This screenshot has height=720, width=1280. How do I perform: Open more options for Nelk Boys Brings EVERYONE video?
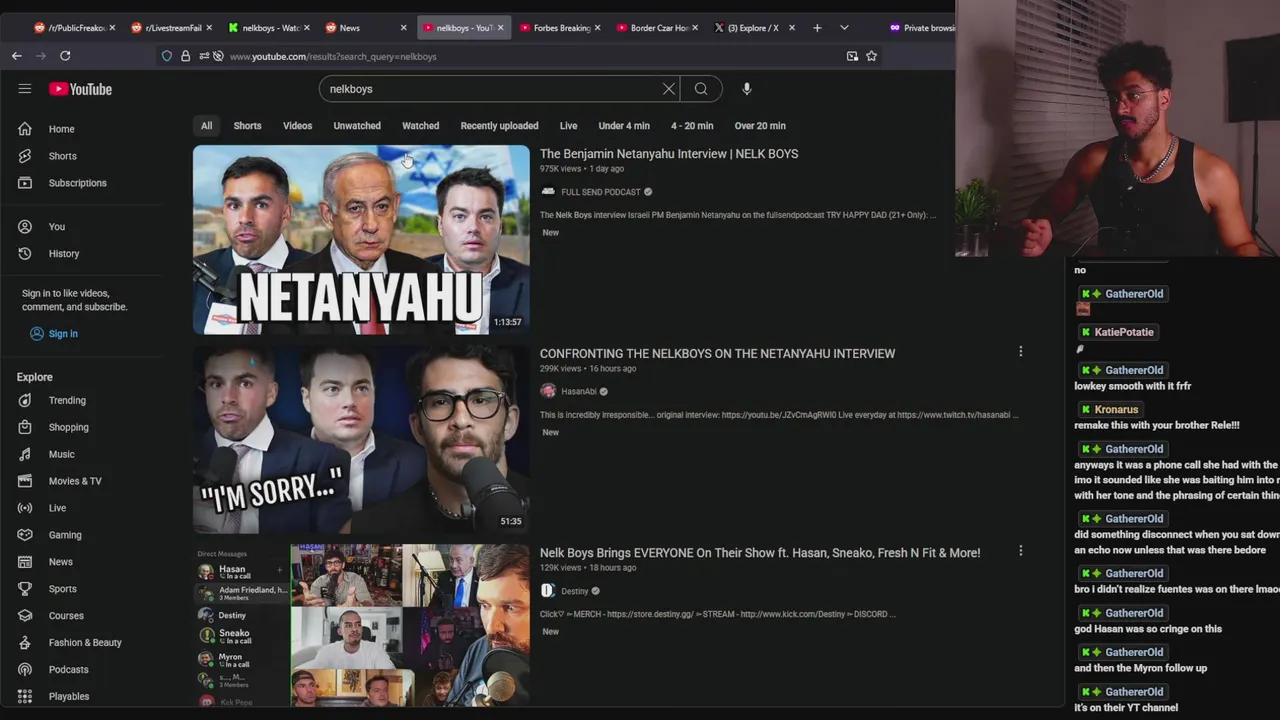(1020, 551)
